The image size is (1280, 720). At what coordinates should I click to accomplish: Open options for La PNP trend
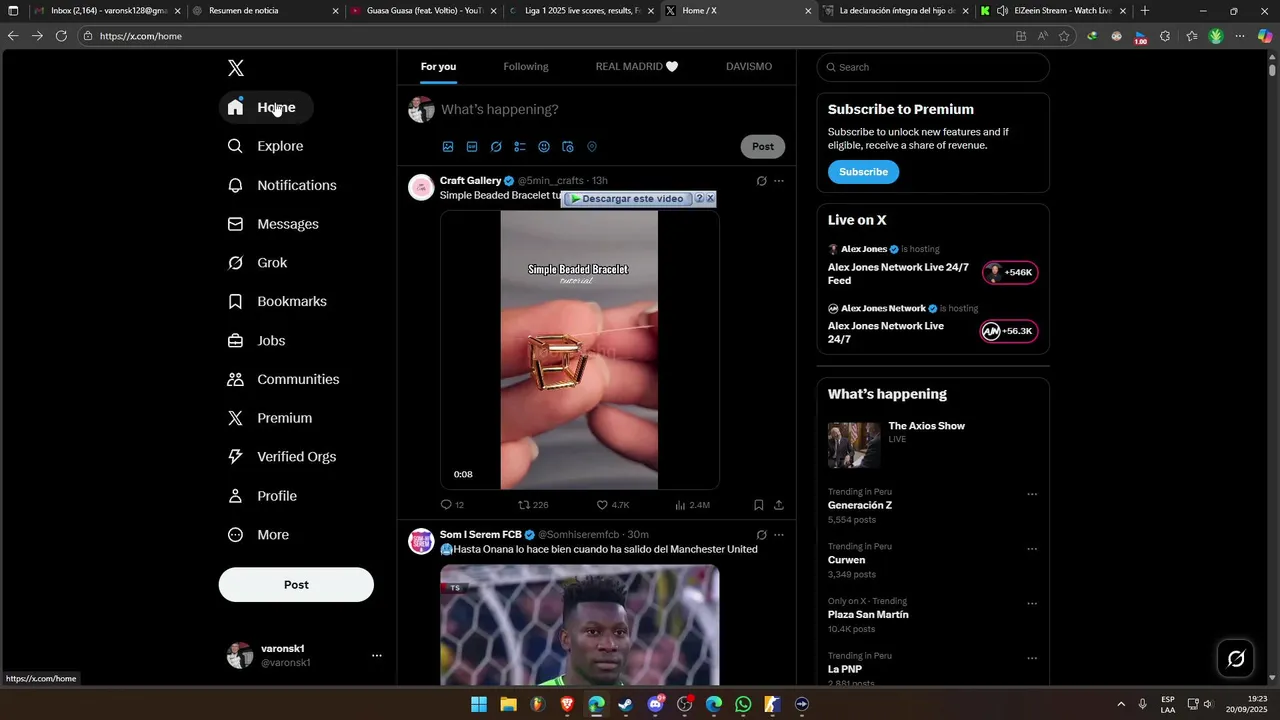tap(1032, 658)
